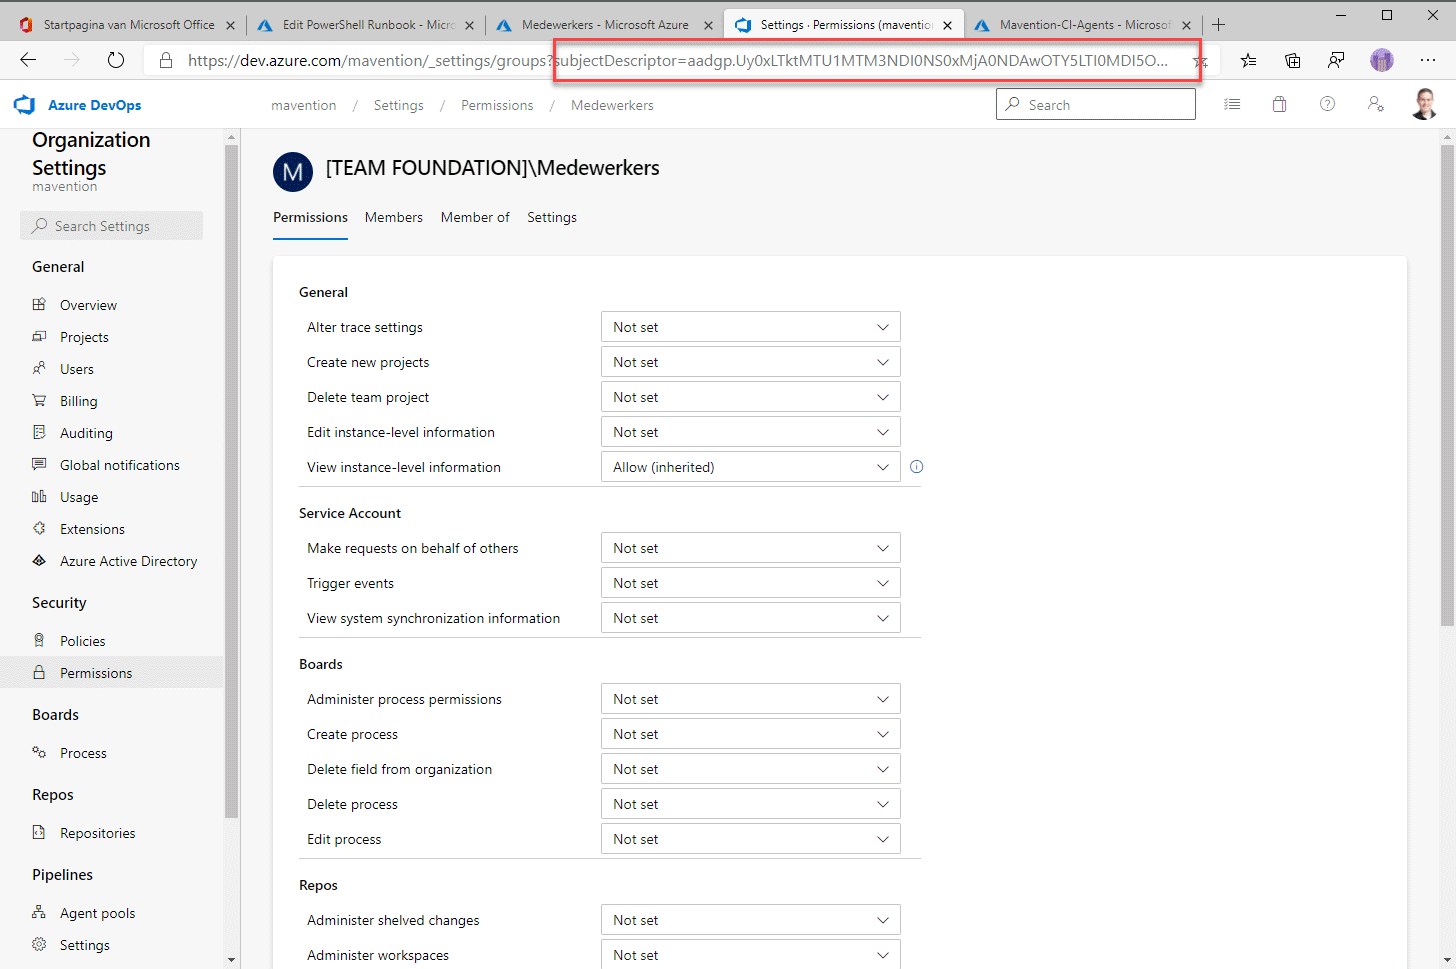Click the Policies sidebar icon
The width and height of the screenshot is (1456, 969).
click(39, 640)
